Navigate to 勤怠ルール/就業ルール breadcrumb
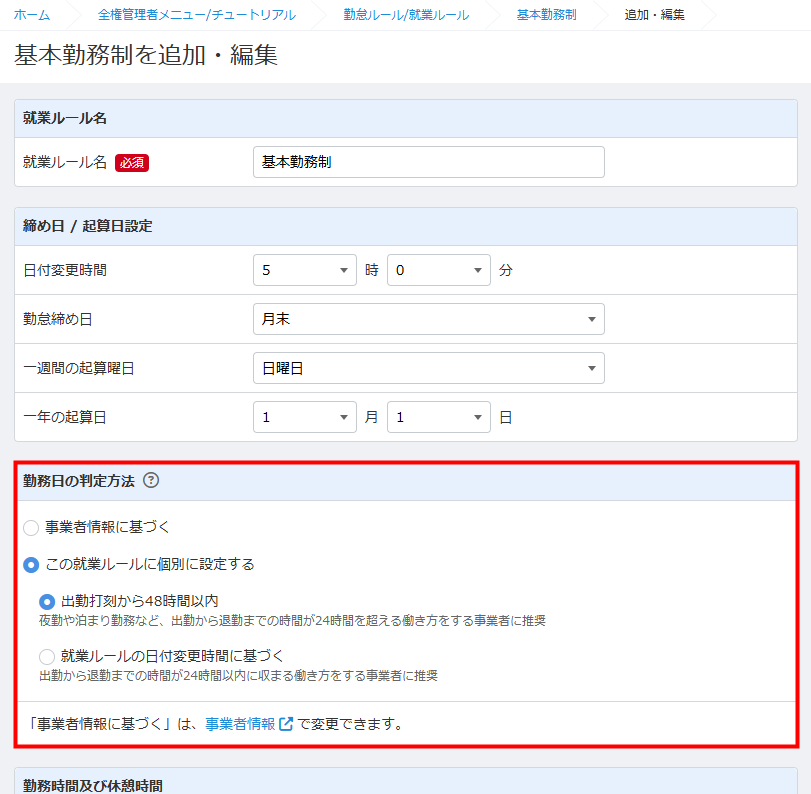The width and height of the screenshot is (811, 794). 406,15
